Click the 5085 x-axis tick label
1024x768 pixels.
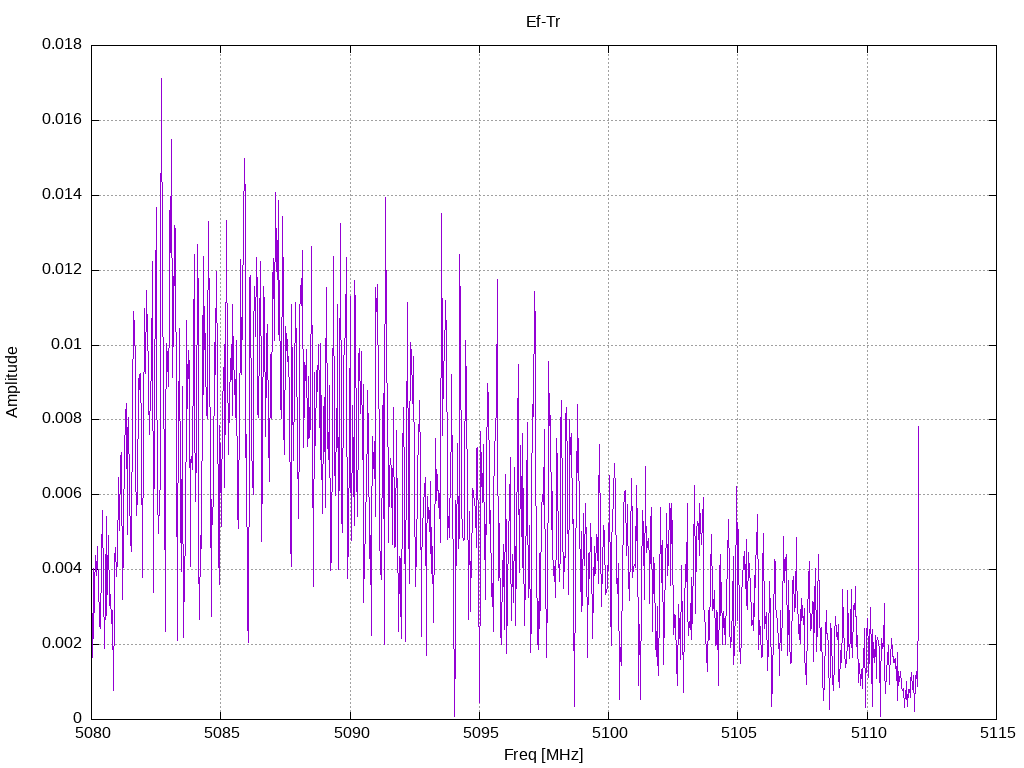(x=221, y=733)
